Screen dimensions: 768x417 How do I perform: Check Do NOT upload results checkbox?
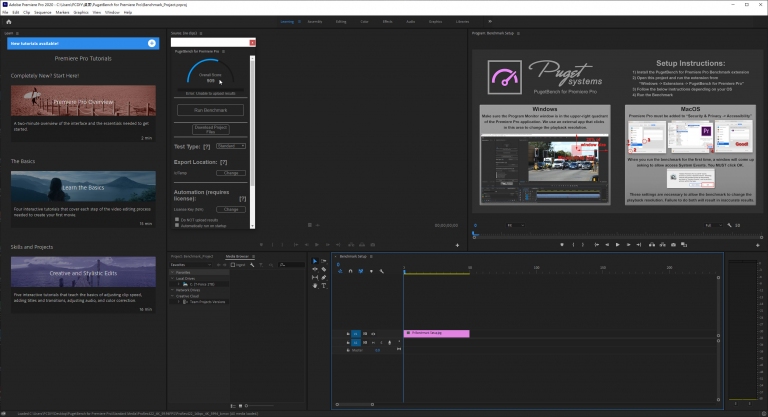pyautogui.click(x=177, y=220)
